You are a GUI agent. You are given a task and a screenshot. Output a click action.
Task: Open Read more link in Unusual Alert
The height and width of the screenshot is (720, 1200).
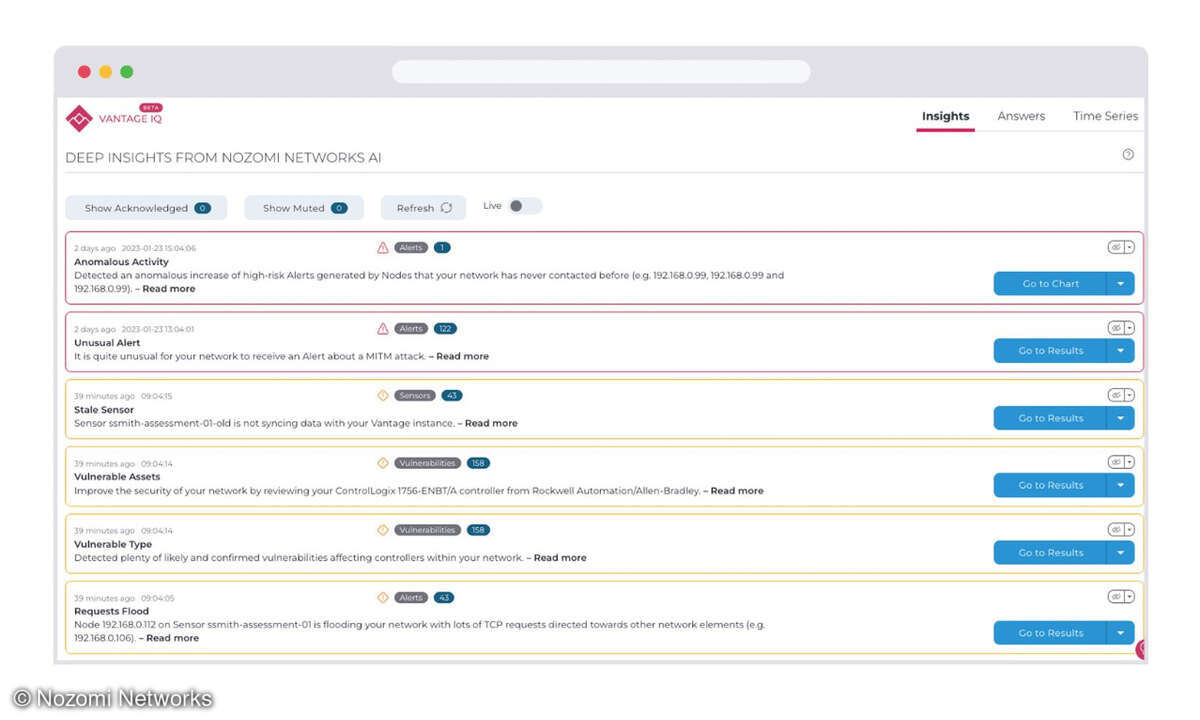462,356
